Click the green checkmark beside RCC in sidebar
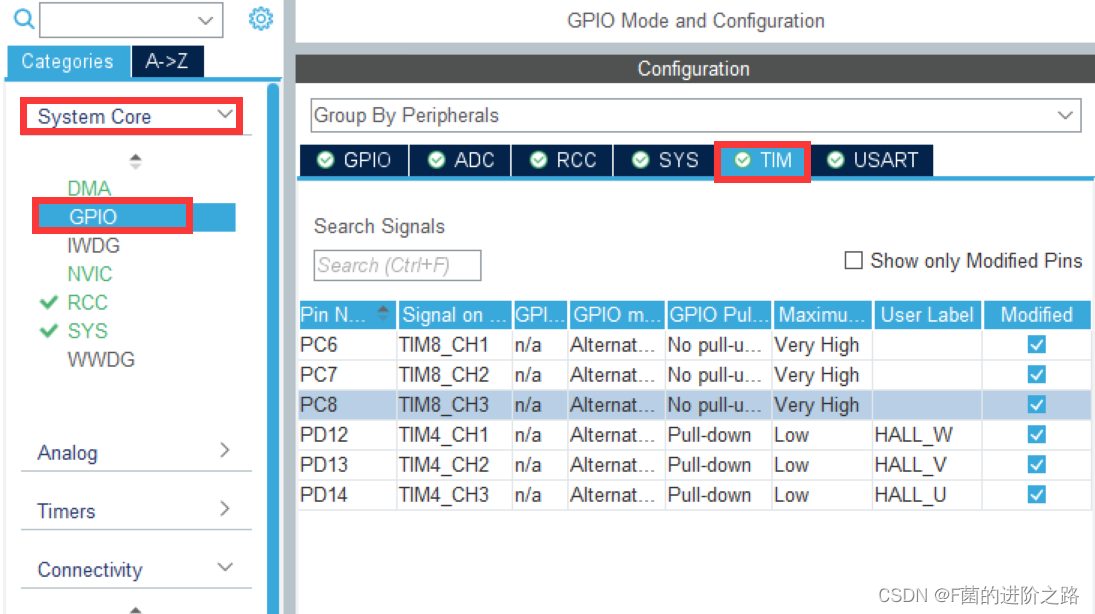 (x=47, y=302)
